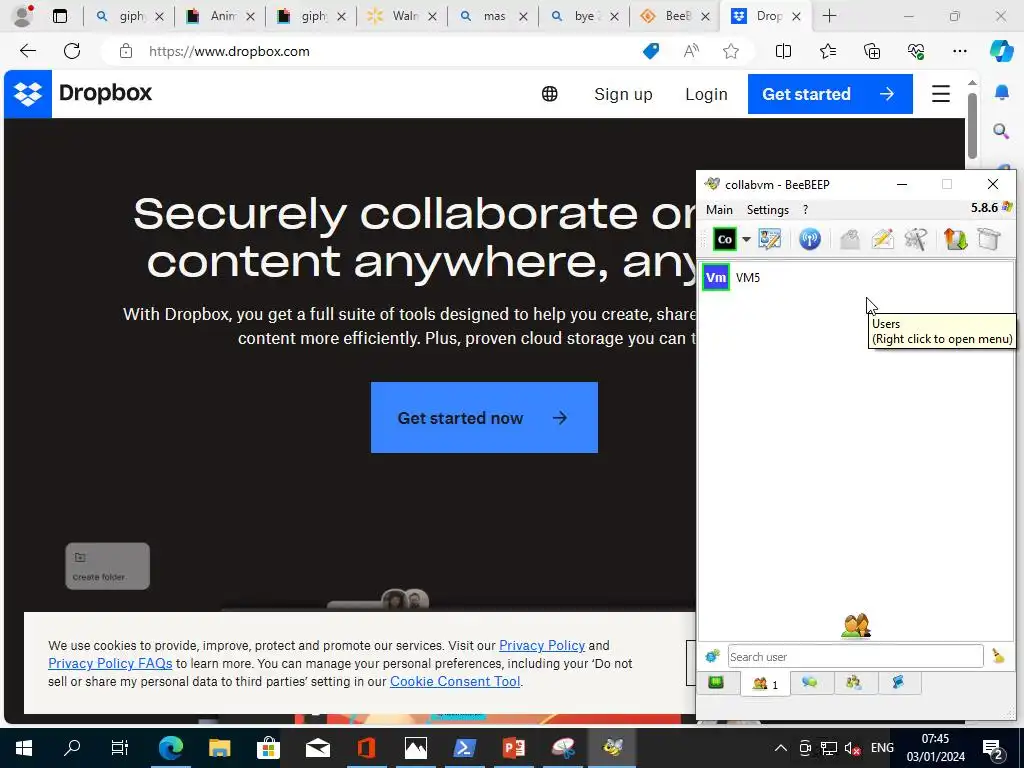Click the write message pencil-envelope icon
1024x768 pixels.
(882, 239)
